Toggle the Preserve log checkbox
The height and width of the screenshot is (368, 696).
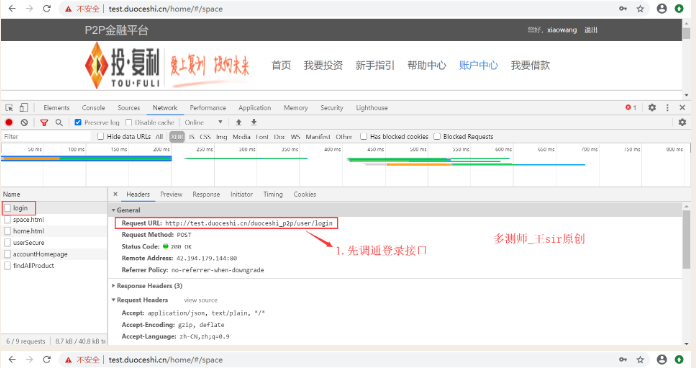pyautogui.click(x=78, y=122)
